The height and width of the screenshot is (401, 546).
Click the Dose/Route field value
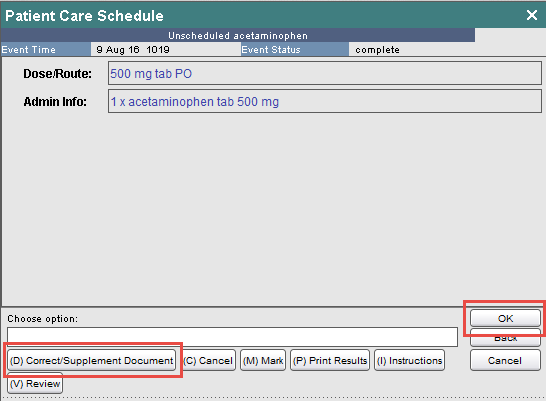pyautogui.click(x=325, y=73)
